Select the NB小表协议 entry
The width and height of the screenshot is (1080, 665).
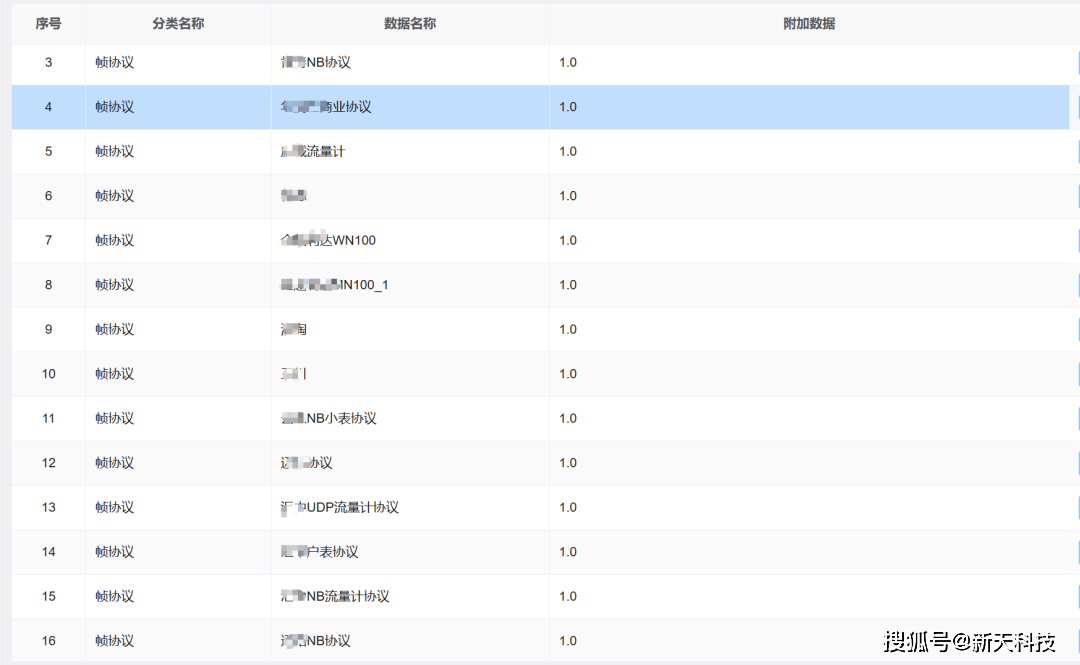[330, 419]
